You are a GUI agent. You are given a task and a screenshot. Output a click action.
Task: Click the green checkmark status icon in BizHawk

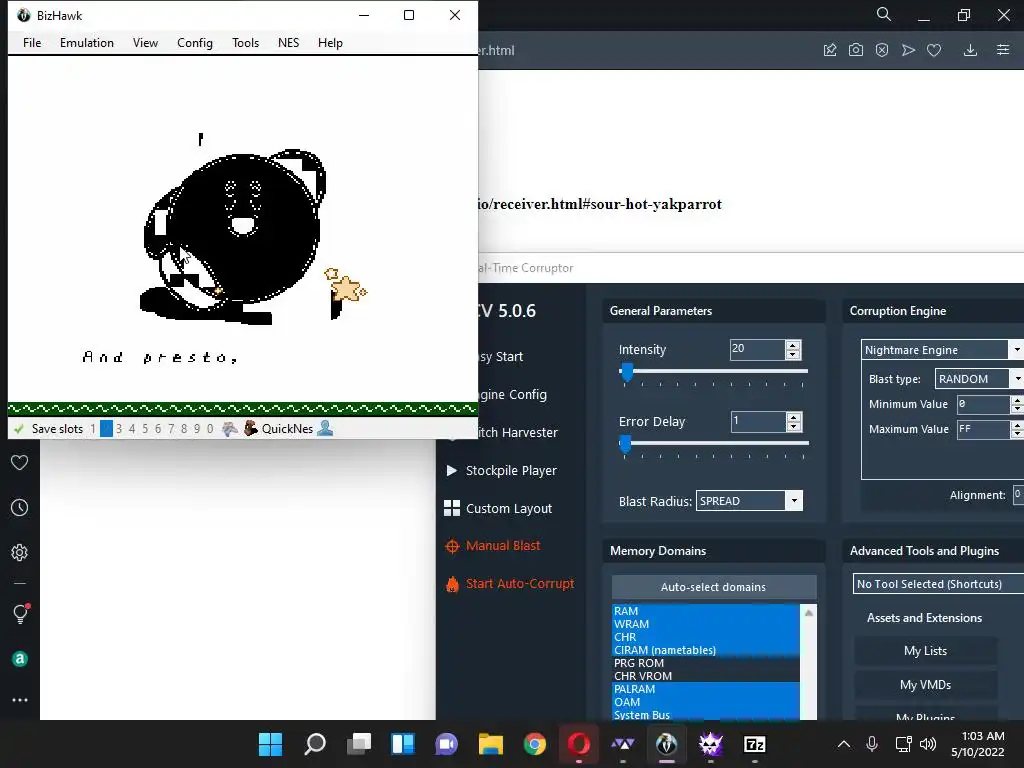pos(19,428)
